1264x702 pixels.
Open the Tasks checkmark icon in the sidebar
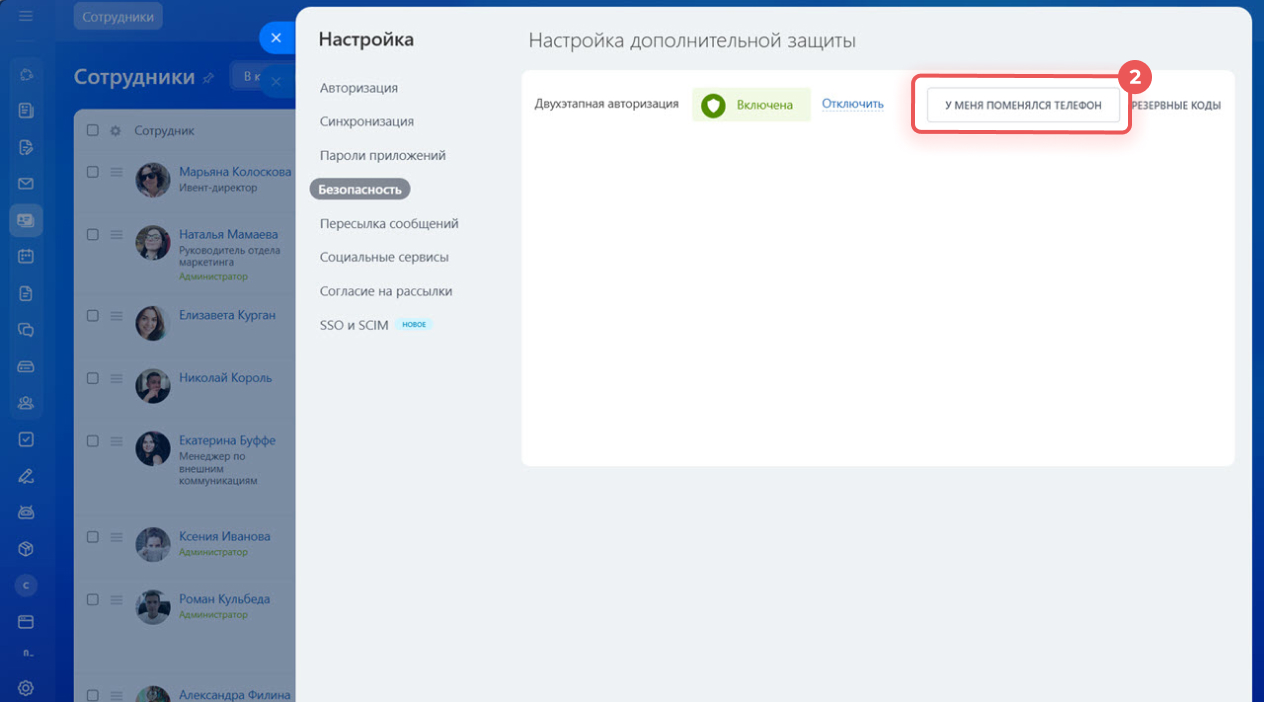[x=26, y=438]
